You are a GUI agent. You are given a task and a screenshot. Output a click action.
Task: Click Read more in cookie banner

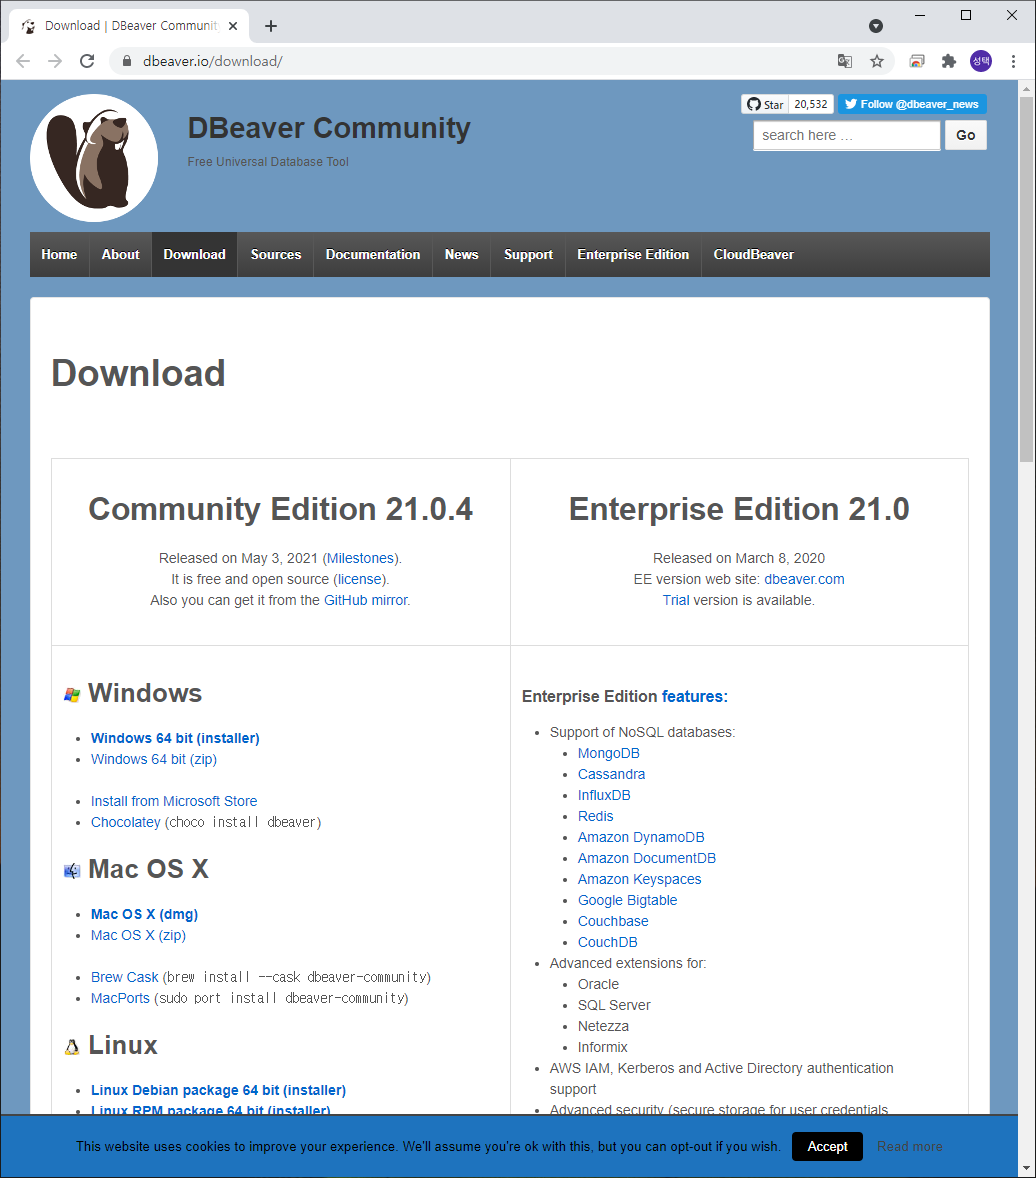pos(910,1146)
